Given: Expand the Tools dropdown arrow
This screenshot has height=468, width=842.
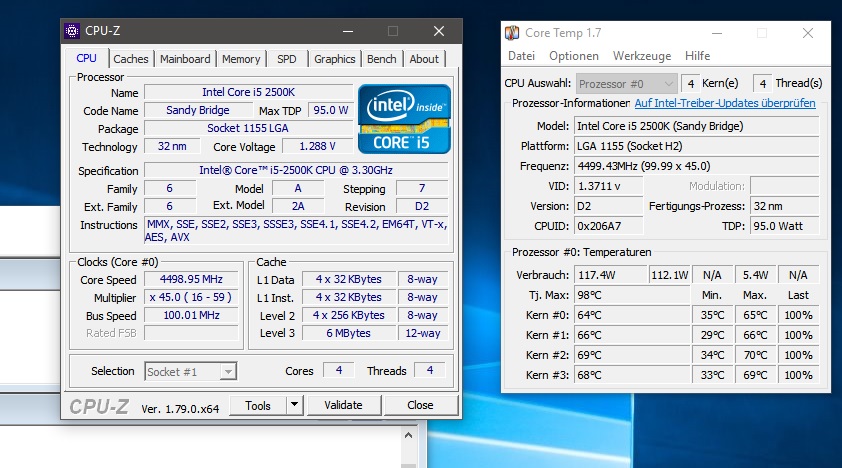Looking at the screenshot, I should pyautogui.click(x=294, y=405).
